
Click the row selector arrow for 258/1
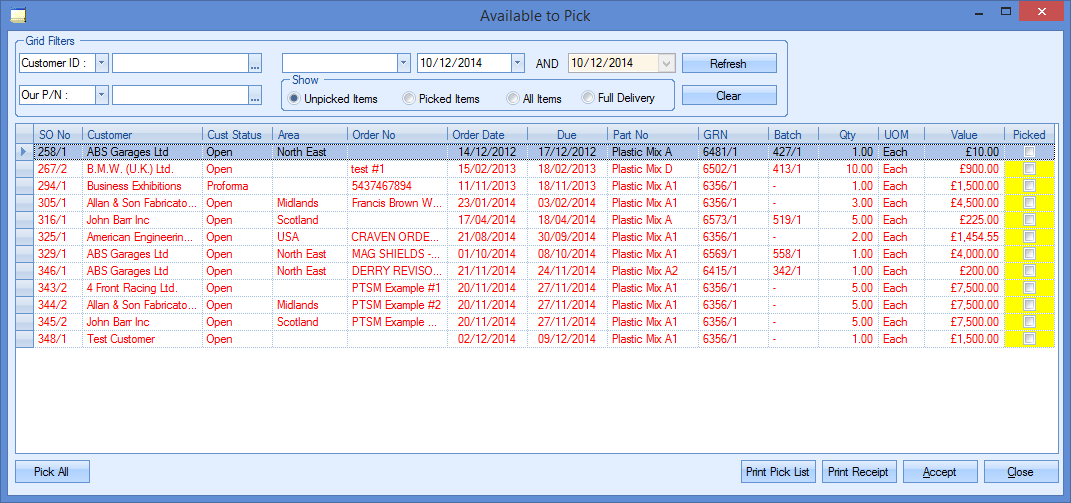point(25,152)
